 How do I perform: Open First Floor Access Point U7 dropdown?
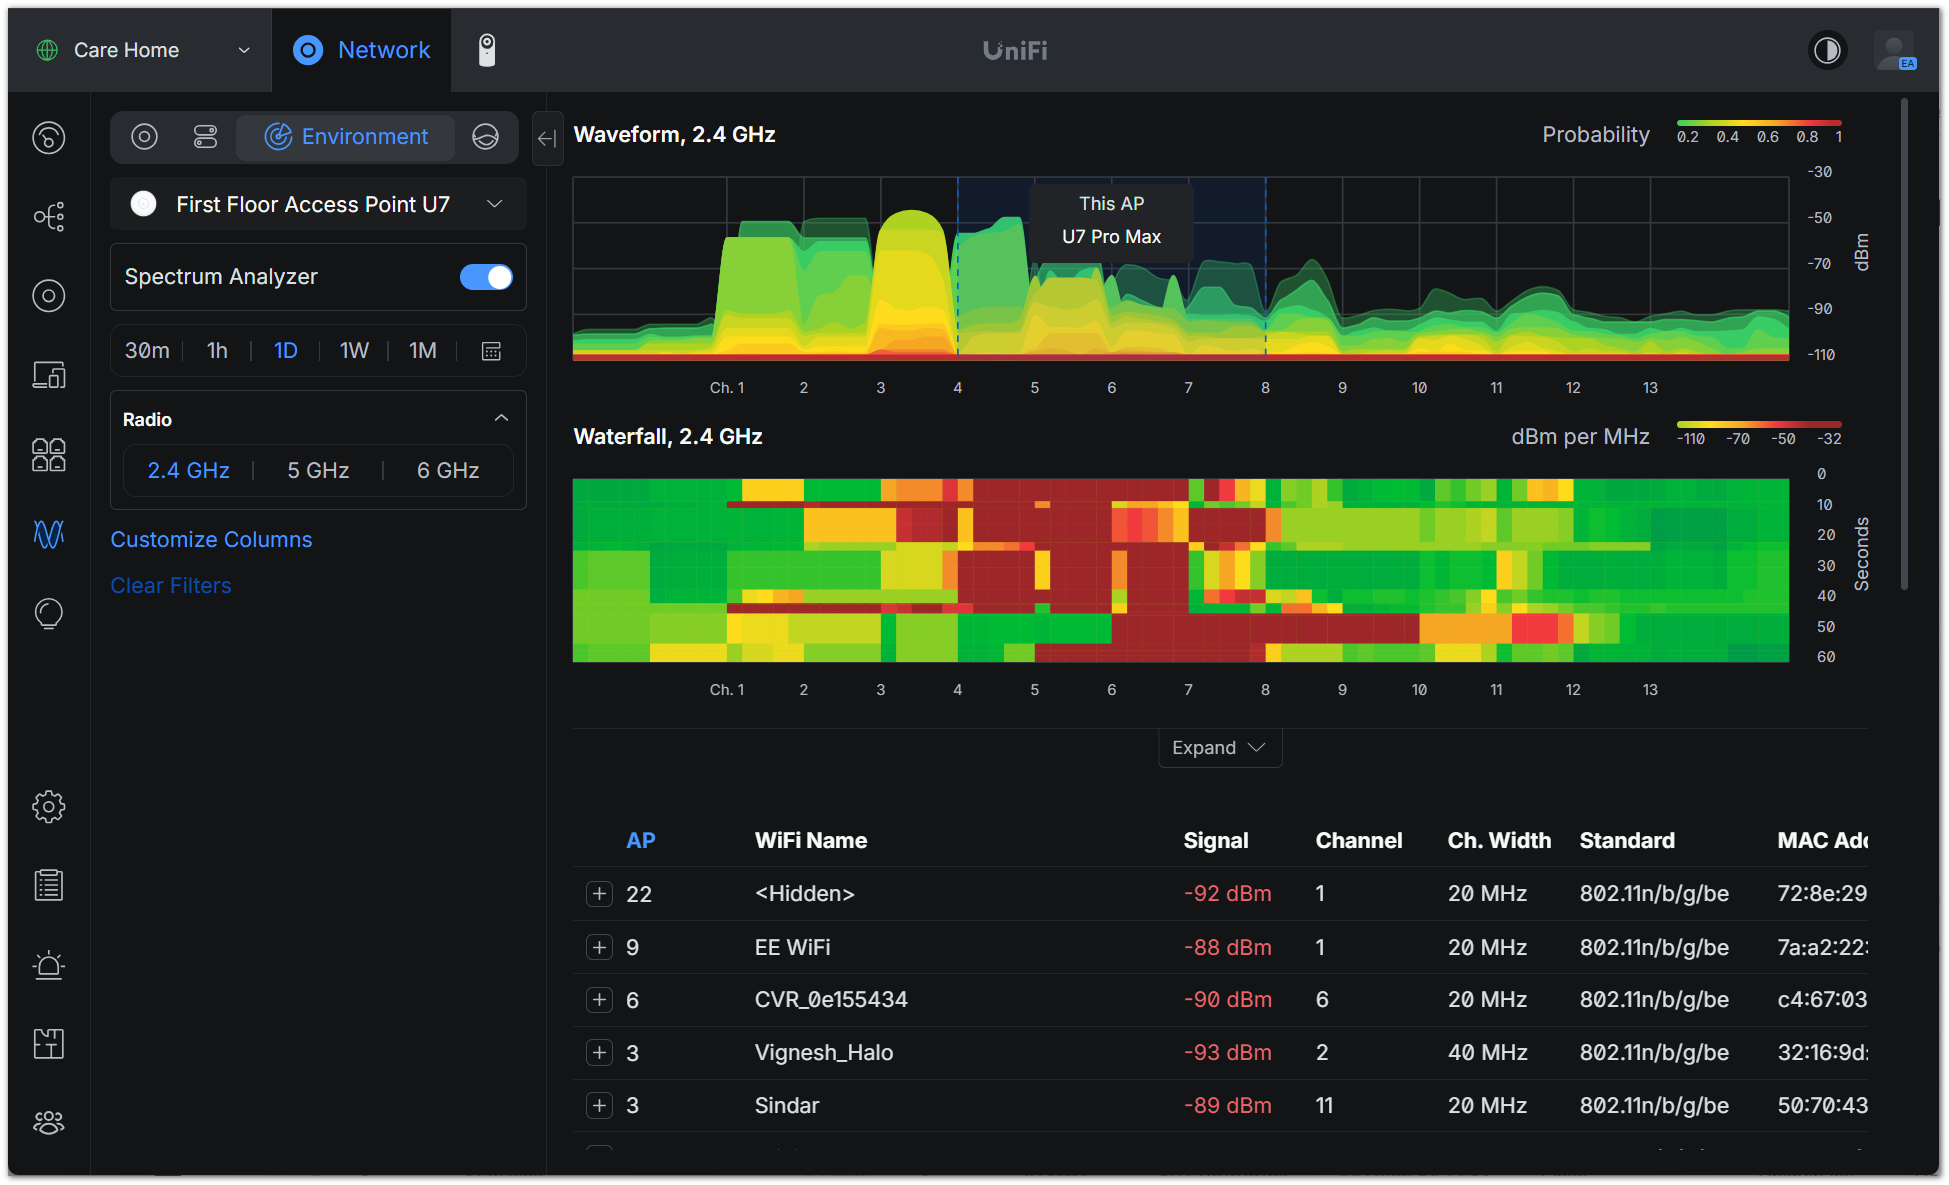tap(318, 204)
